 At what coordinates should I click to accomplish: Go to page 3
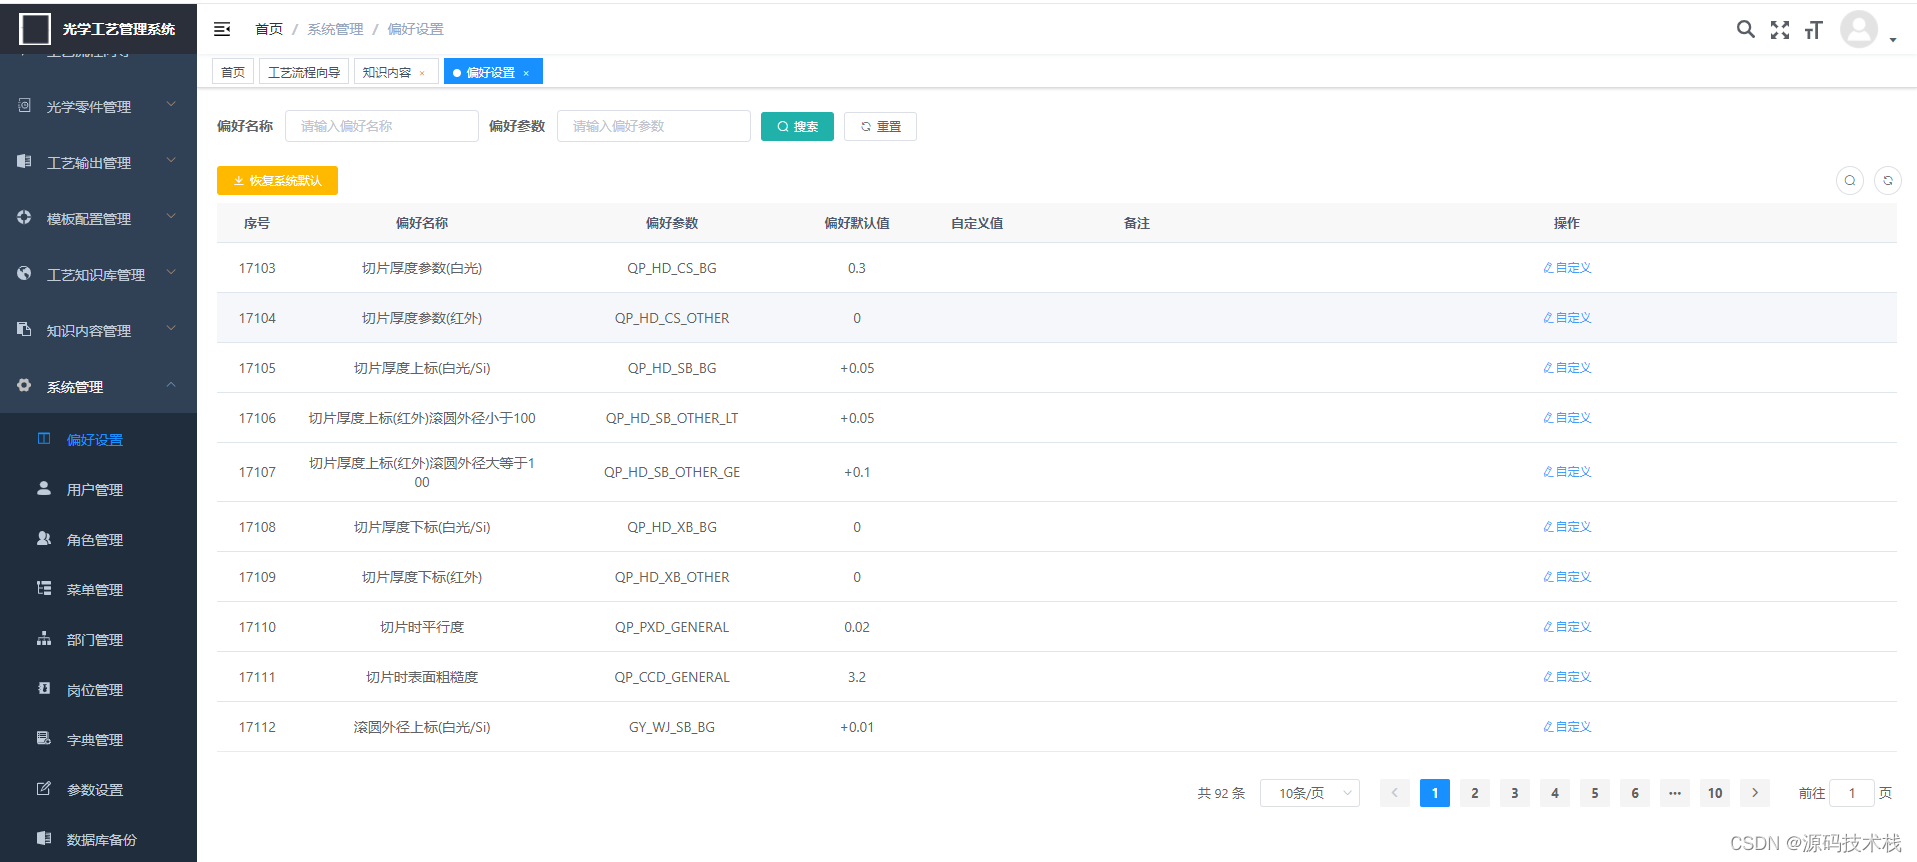pos(1515,793)
